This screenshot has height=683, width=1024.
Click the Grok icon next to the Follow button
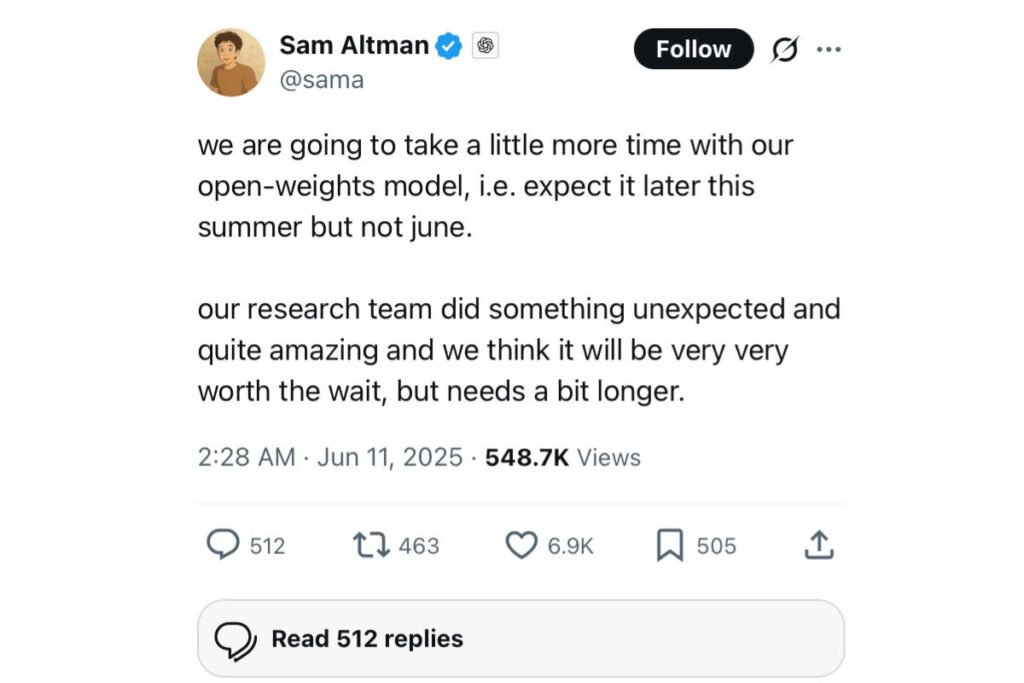[x=786, y=48]
